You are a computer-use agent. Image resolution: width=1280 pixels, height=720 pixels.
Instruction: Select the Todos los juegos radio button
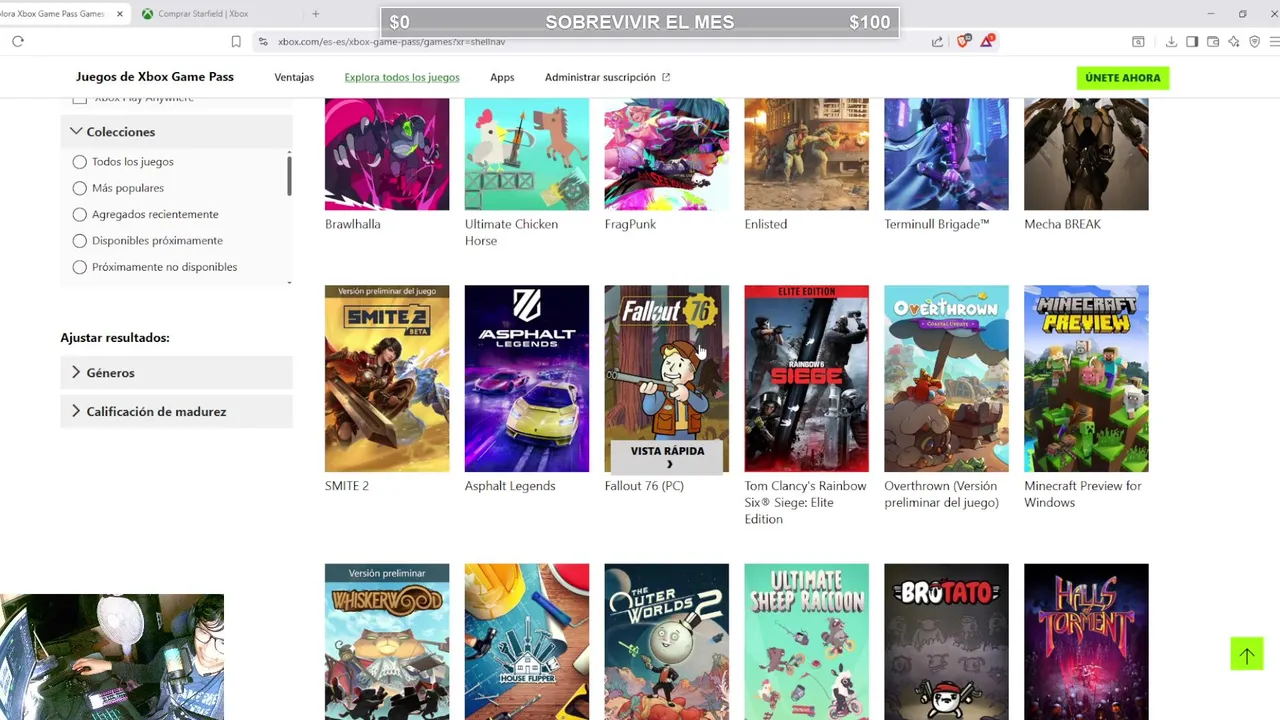tap(80, 161)
